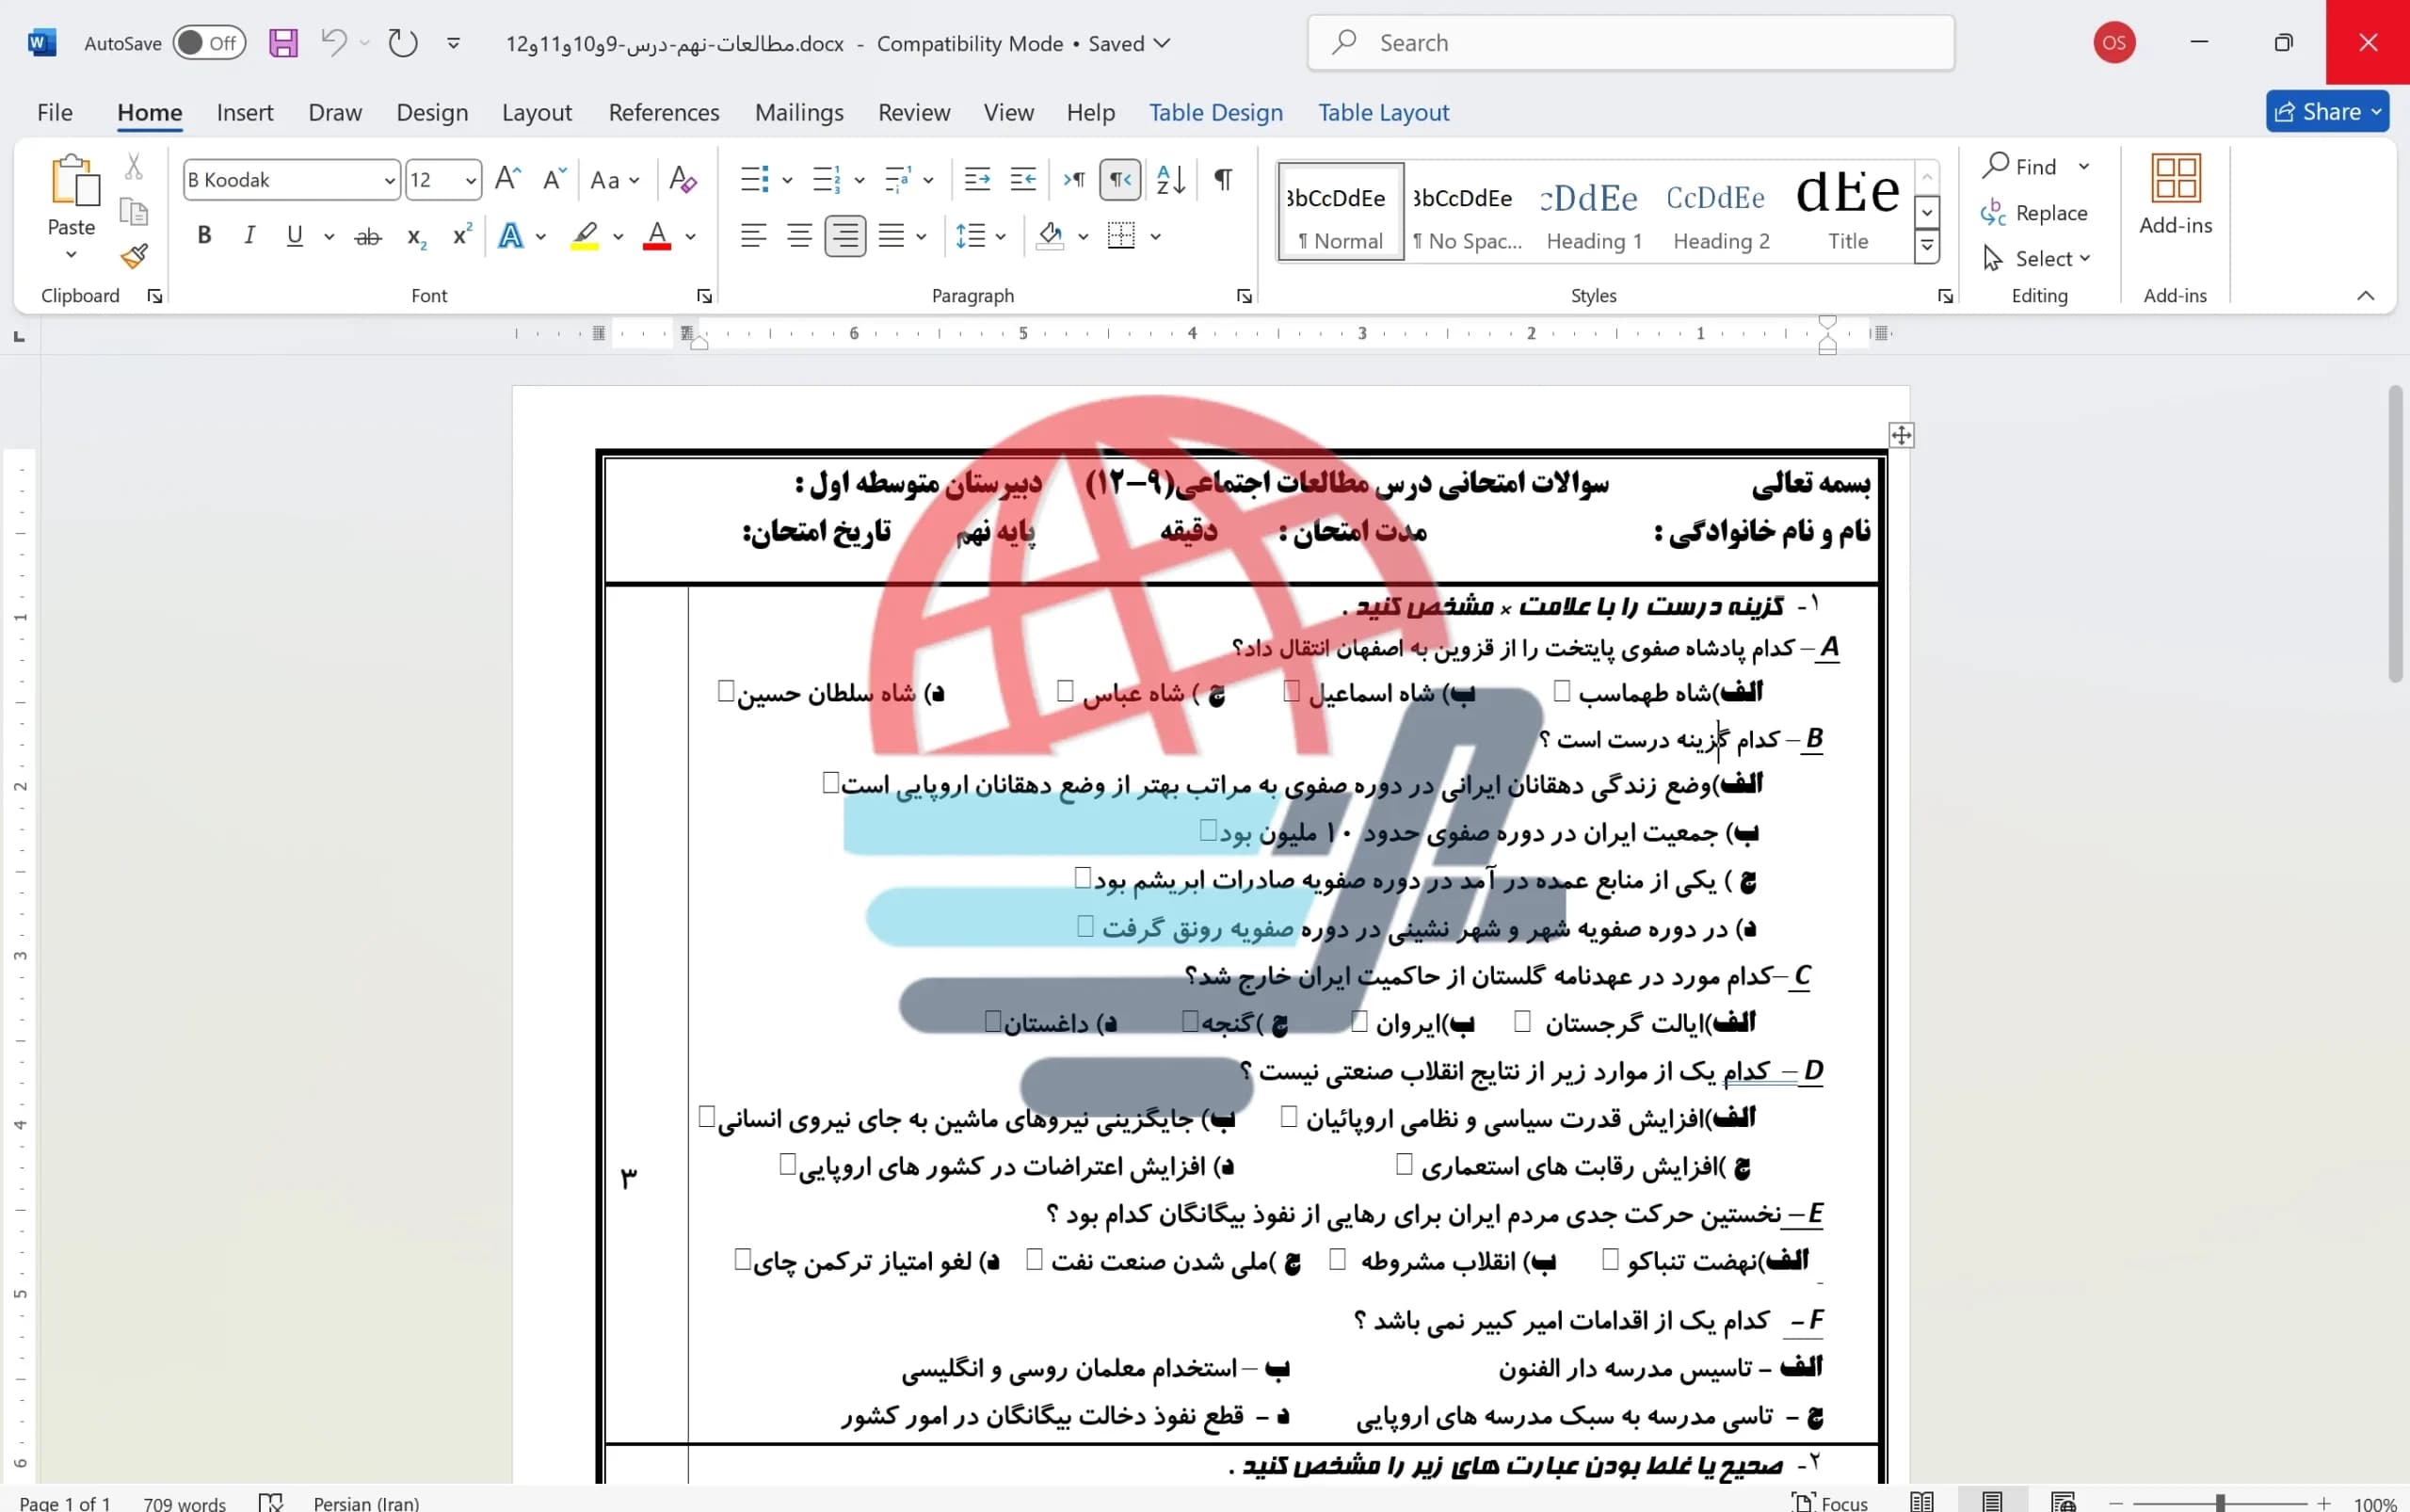Click the Share button
The height and width of the screenshot is (1512, 2410).
(2327, 112)
